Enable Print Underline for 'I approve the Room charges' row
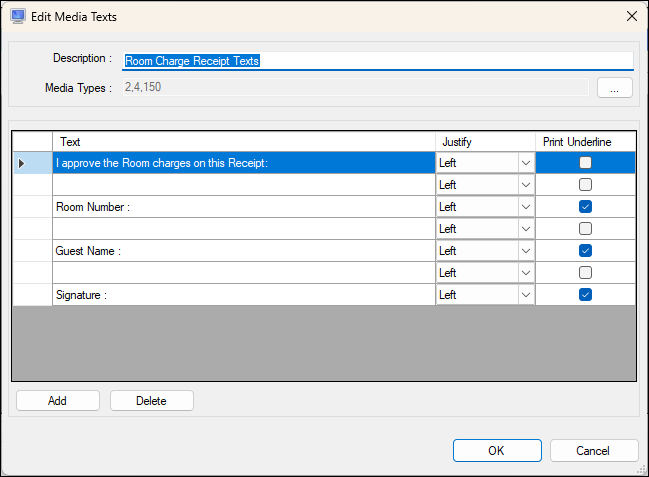The width and height of the screenshot is (649, 477). click(x=585, y=163)
